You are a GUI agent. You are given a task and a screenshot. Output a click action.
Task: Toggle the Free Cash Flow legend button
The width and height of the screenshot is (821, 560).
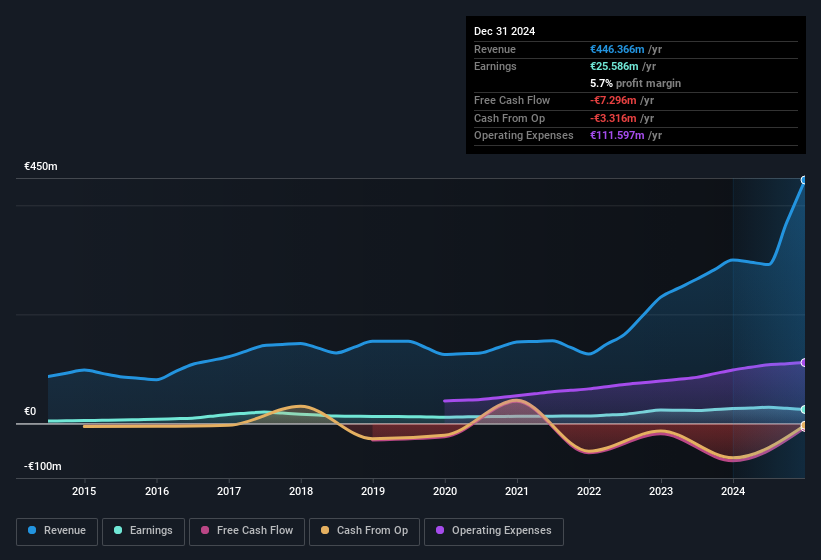pos(247,531)
